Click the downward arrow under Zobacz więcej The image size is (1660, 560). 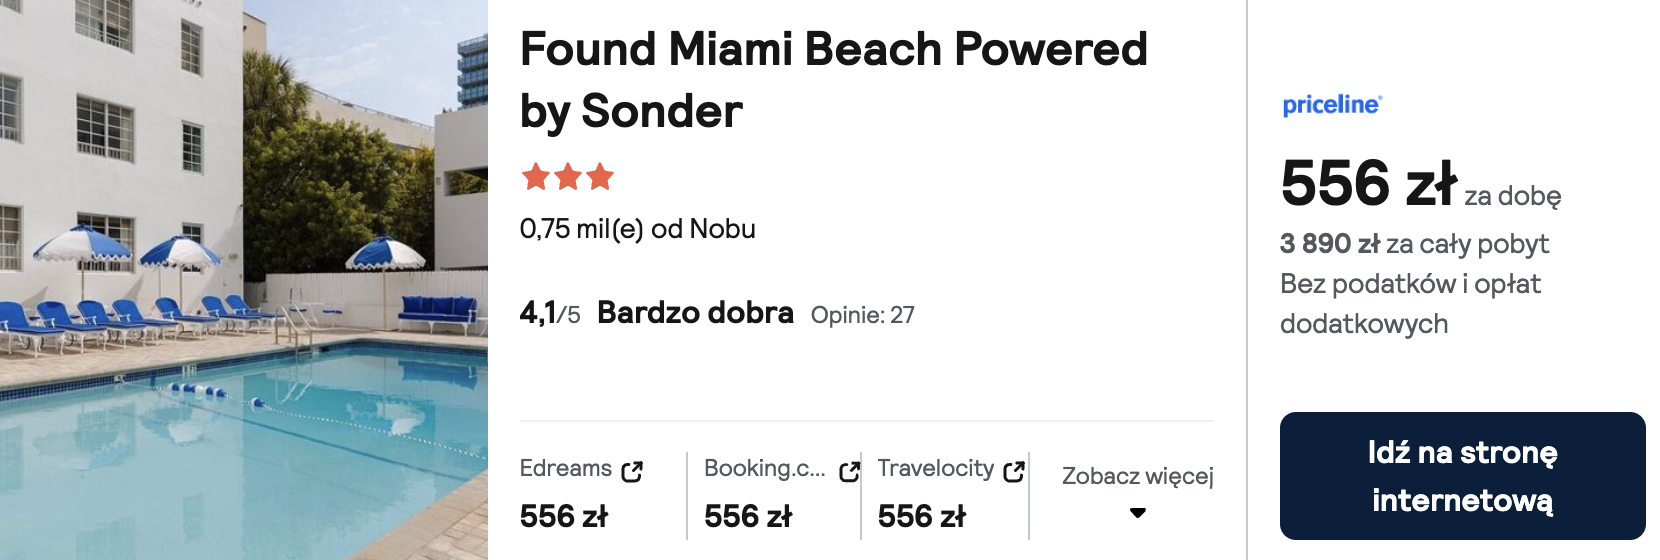tap(1137, 513)
